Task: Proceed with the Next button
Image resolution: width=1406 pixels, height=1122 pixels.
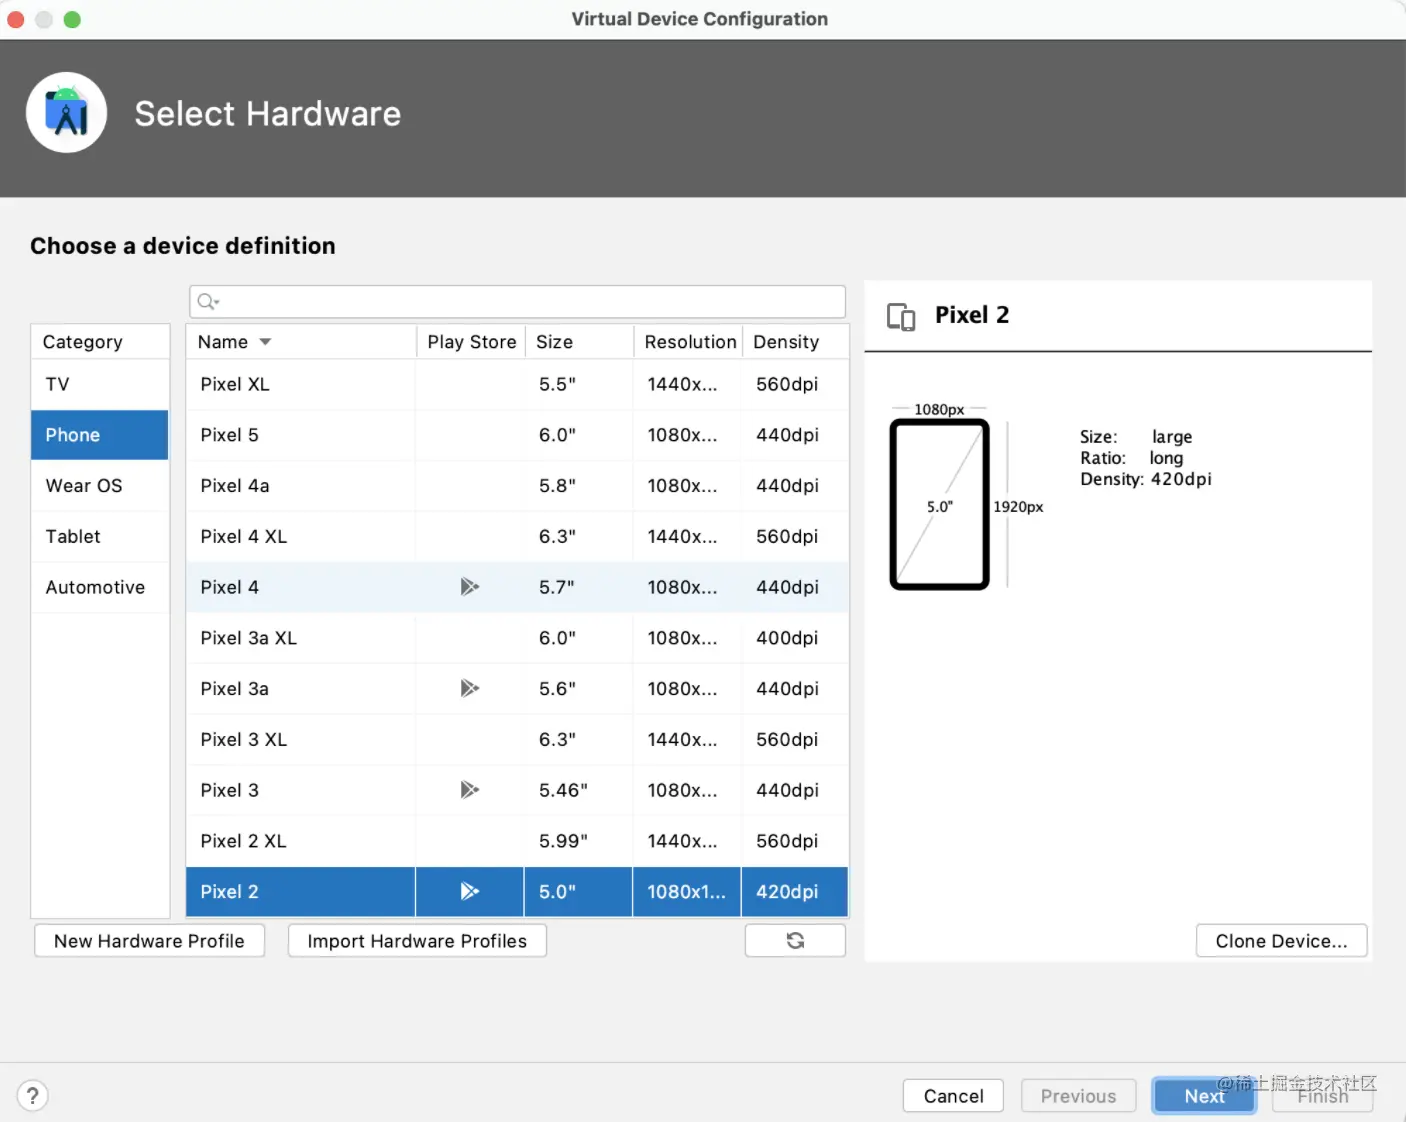Action: click(x=1204, y=1096)
